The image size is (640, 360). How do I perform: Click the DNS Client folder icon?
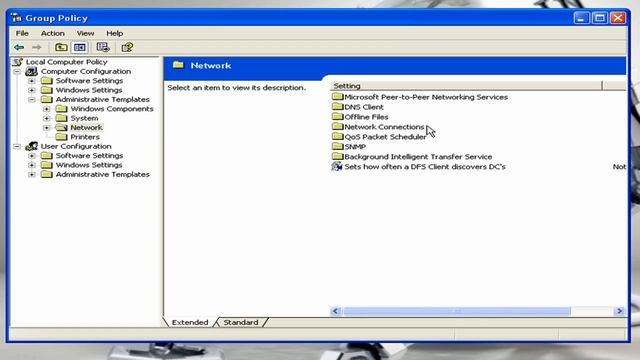[338, 107]
